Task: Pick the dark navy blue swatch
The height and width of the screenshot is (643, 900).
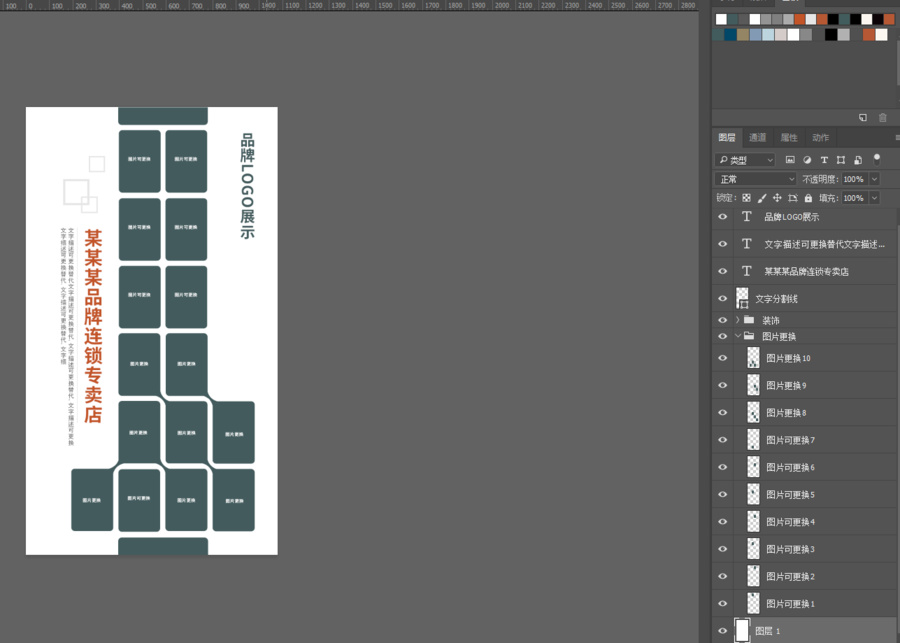Action: [x=730, y=34]
